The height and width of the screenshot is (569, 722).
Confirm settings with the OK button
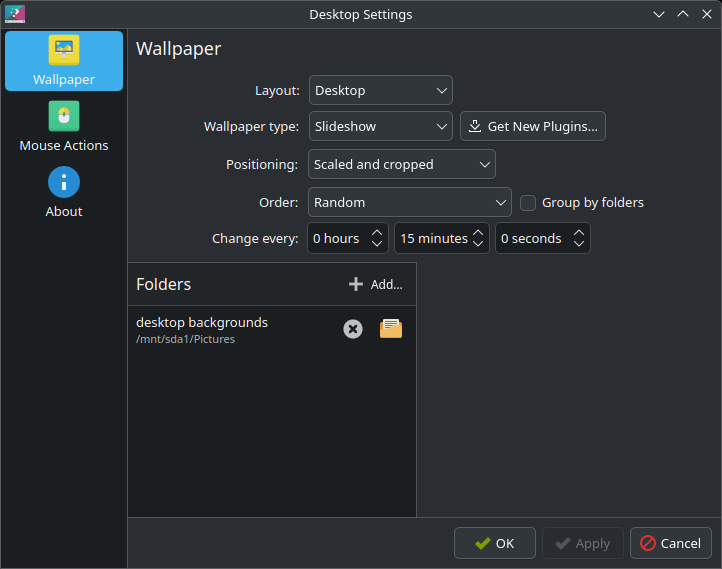(x=495, y=543)
